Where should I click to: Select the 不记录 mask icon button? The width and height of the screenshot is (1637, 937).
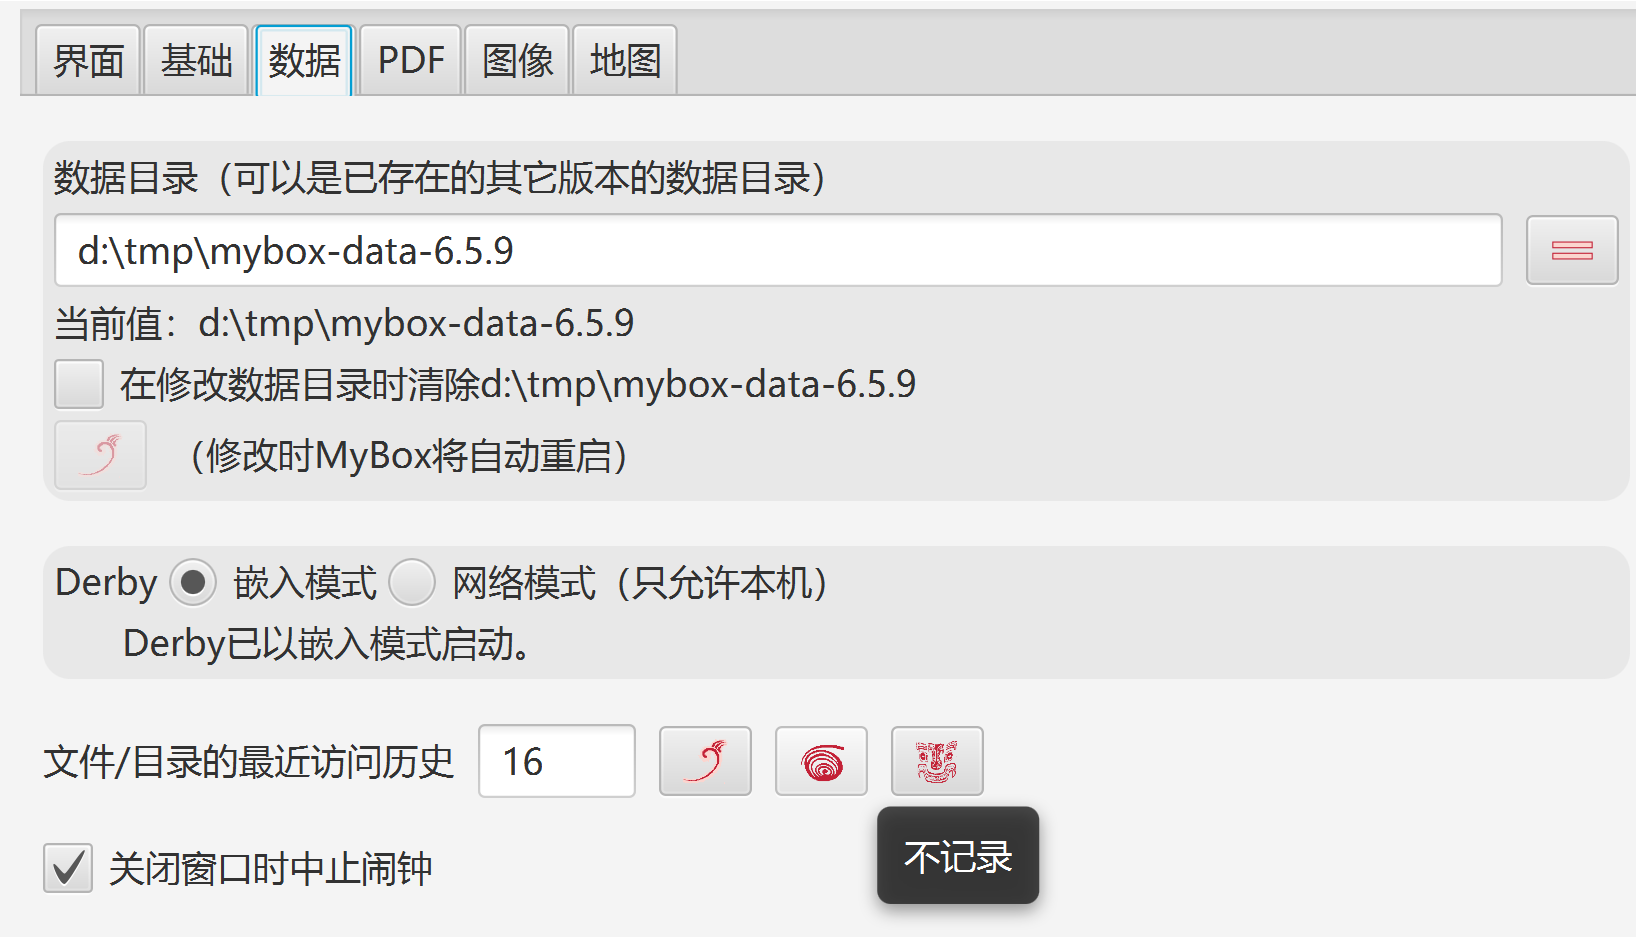[937, 761]
